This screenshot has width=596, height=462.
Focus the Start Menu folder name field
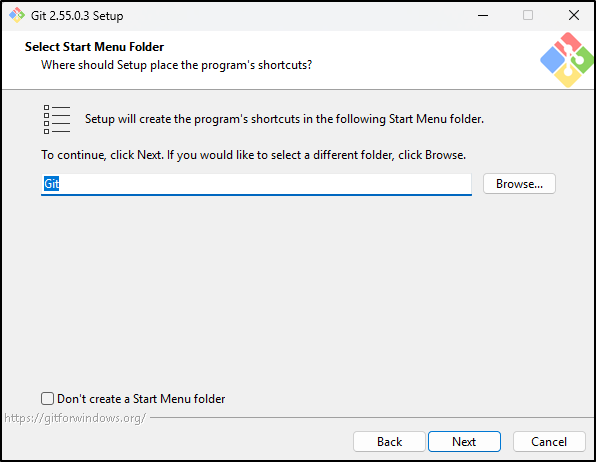(x=256, y=184)
